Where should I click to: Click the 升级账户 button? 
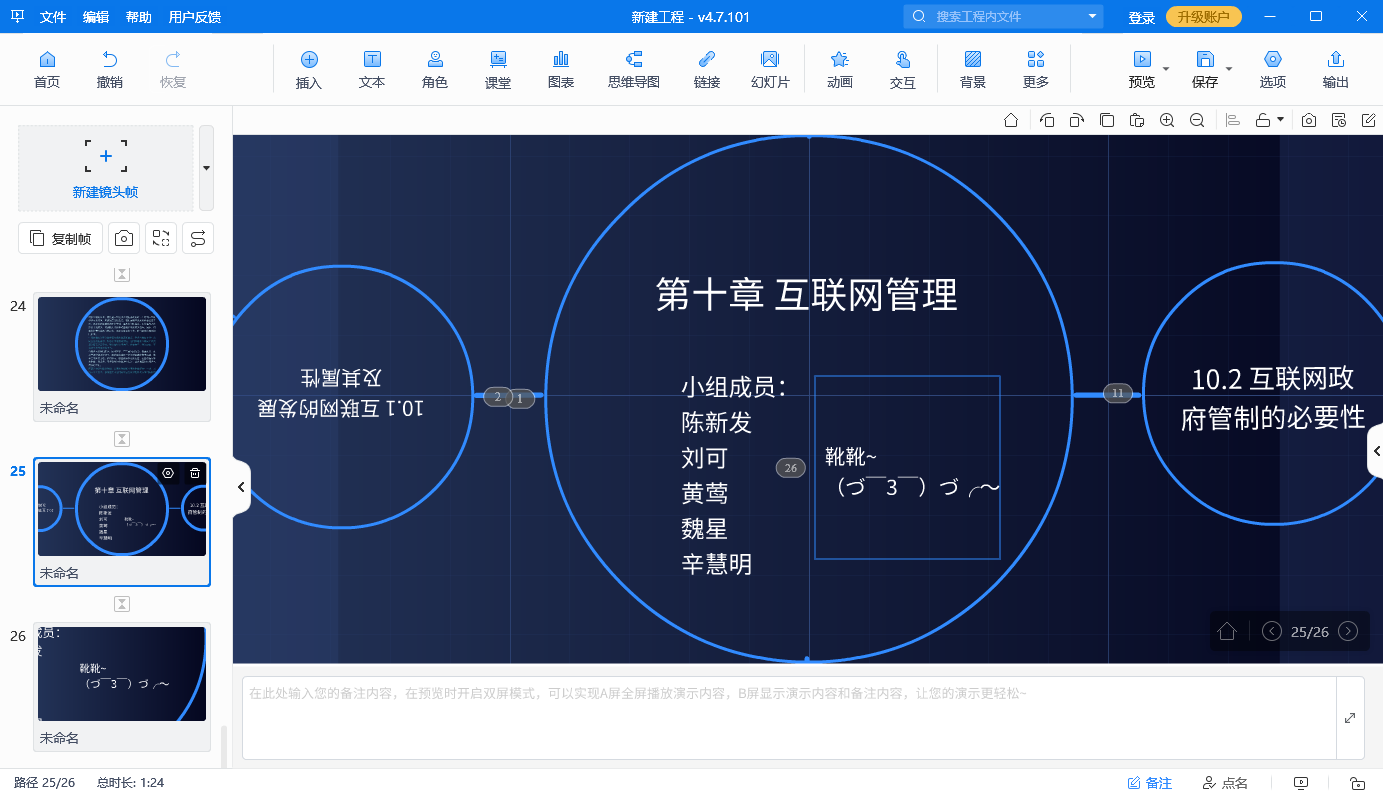click(x=1204, y=17)
